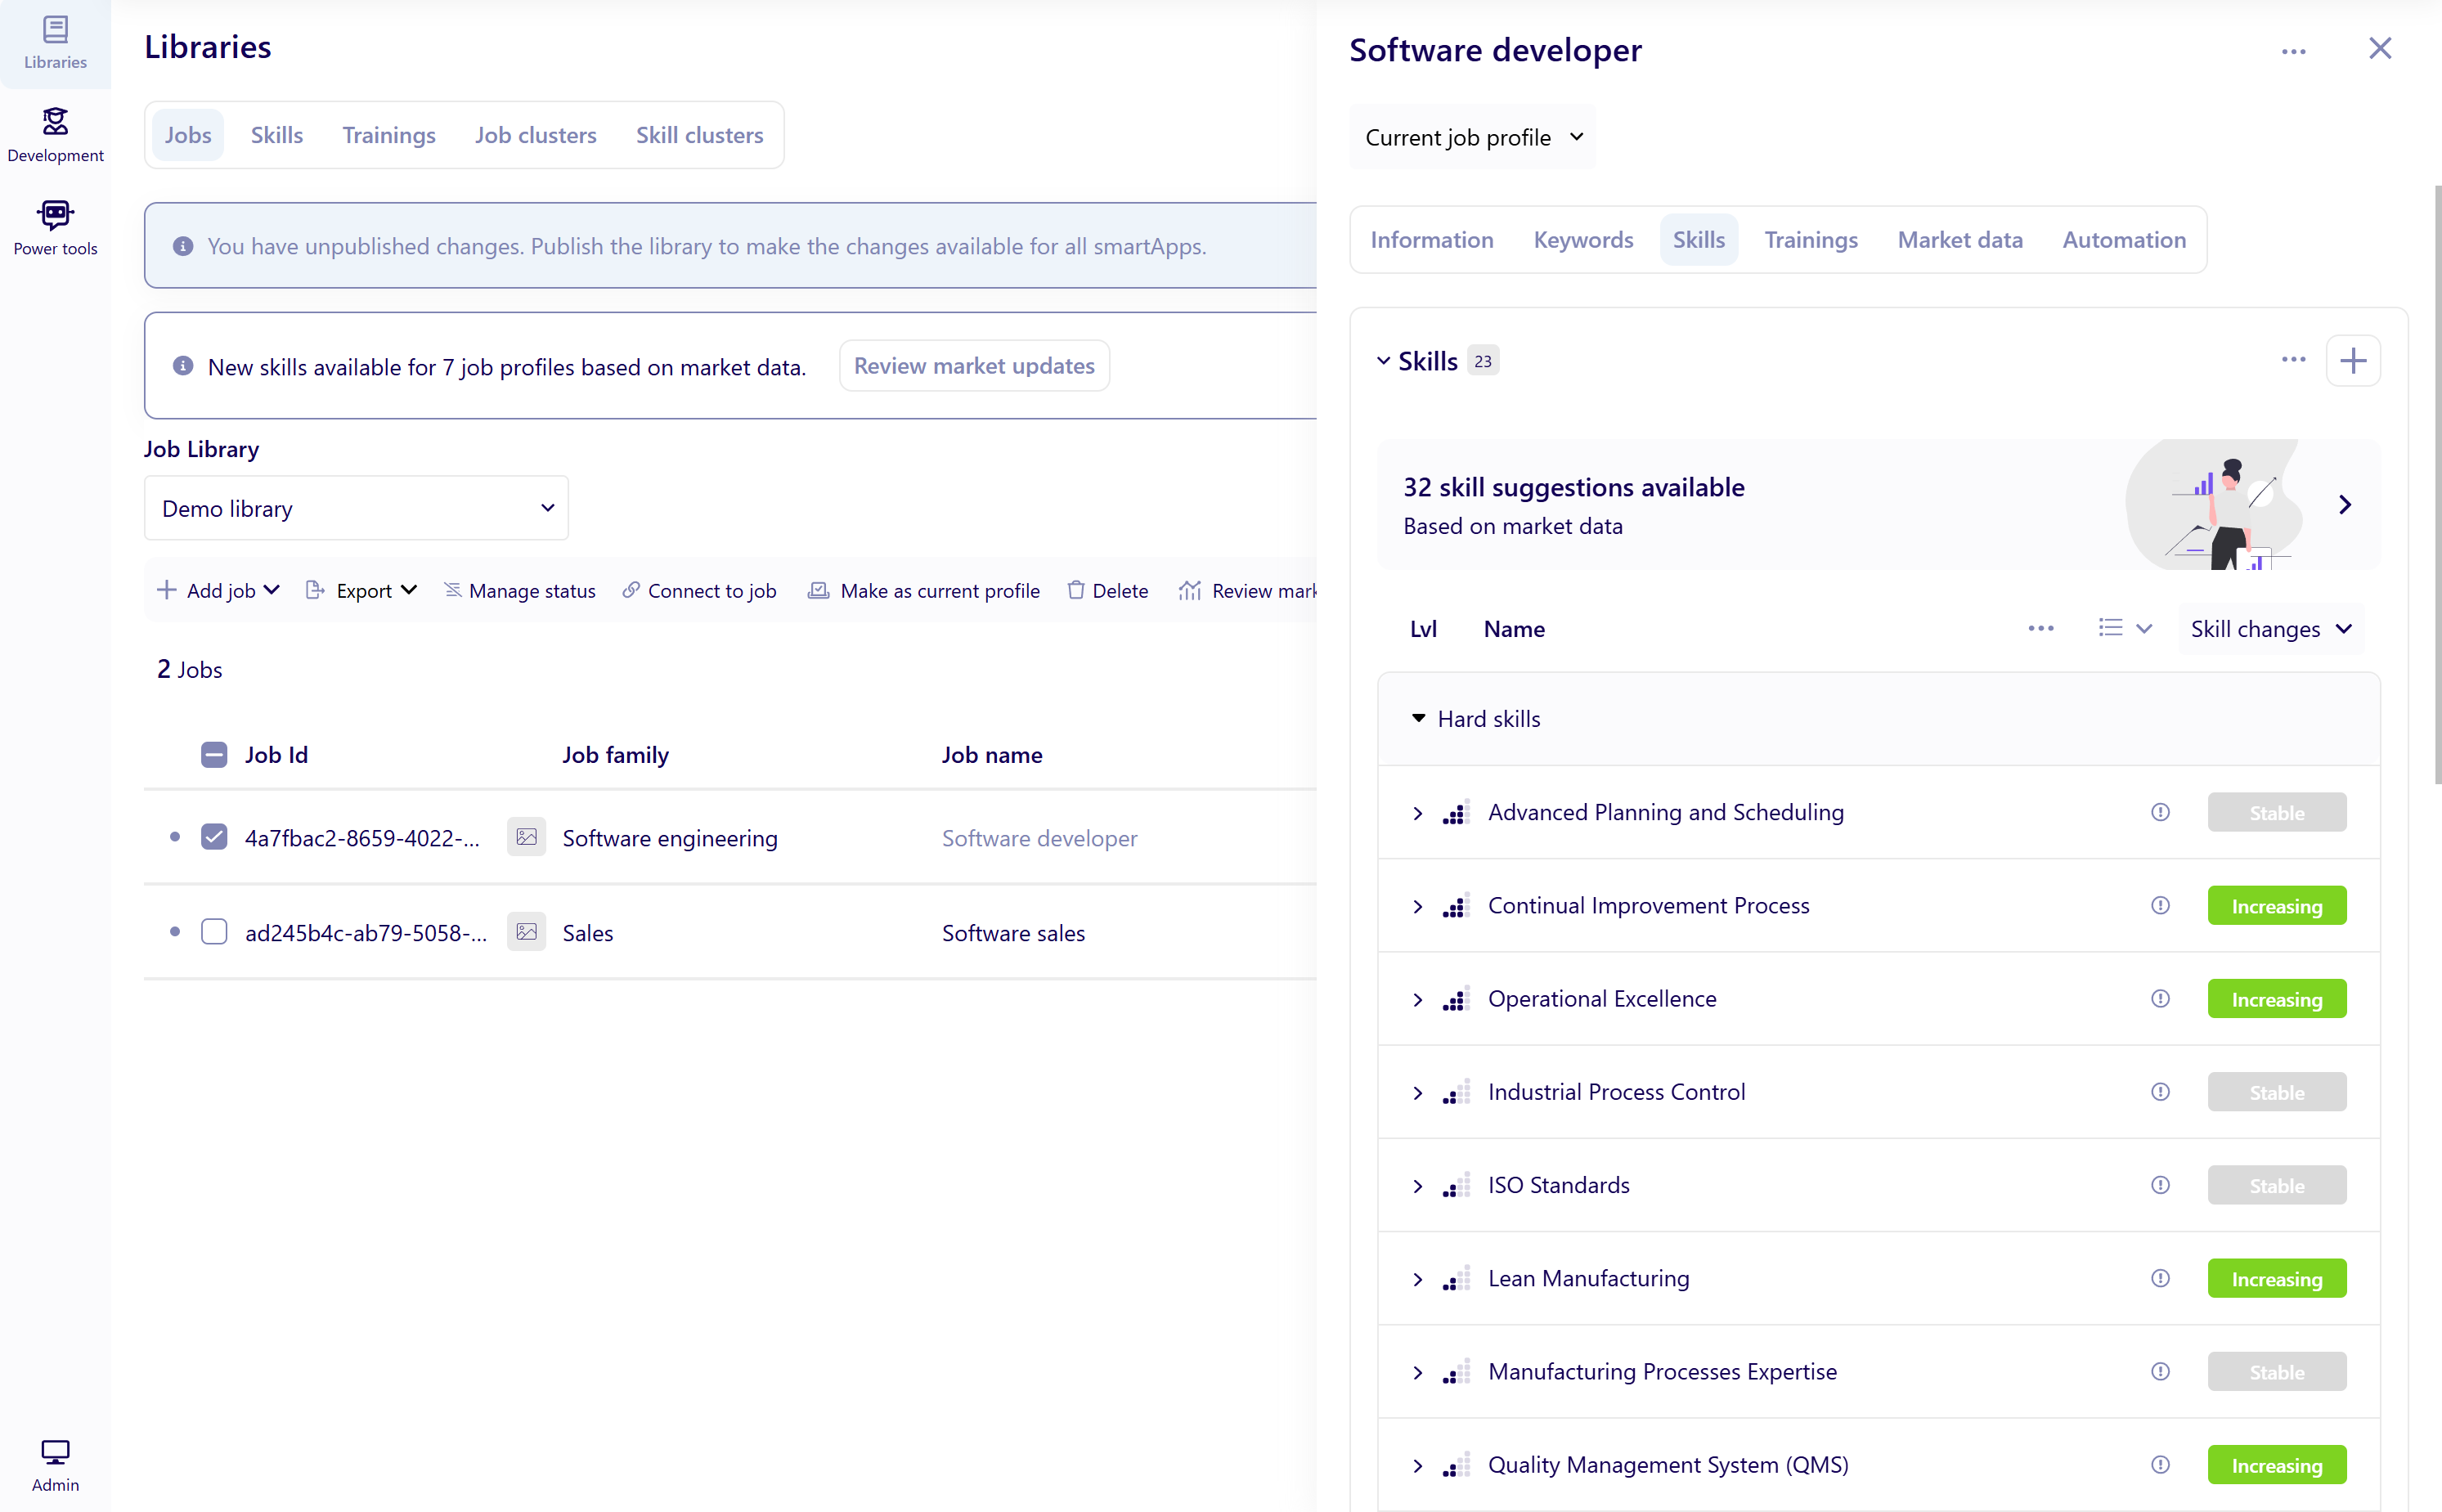Switch to the Skill clusters tab
This screenshot has width=2442, height=1512.
(699, 135)
